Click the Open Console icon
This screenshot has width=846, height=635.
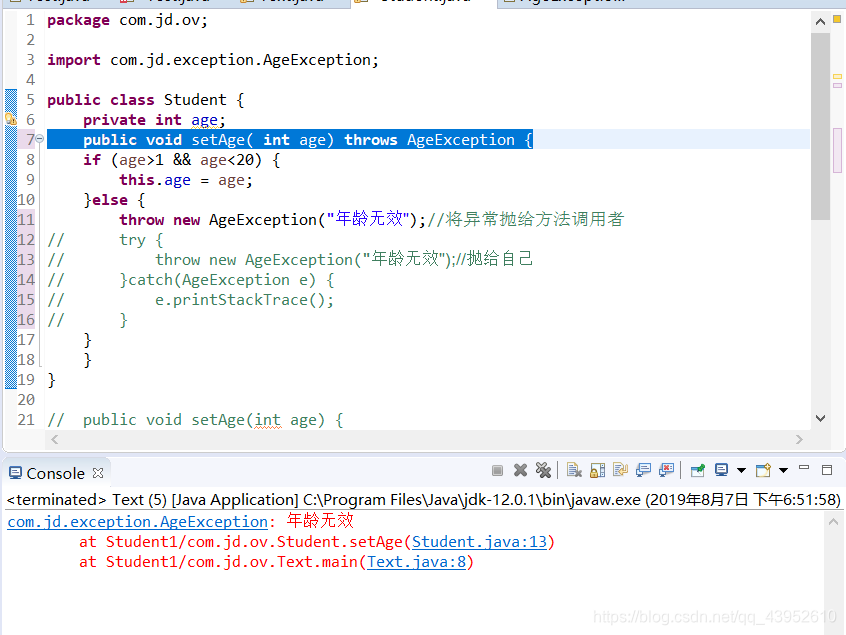pyautogui.click(x=763, y=471)
